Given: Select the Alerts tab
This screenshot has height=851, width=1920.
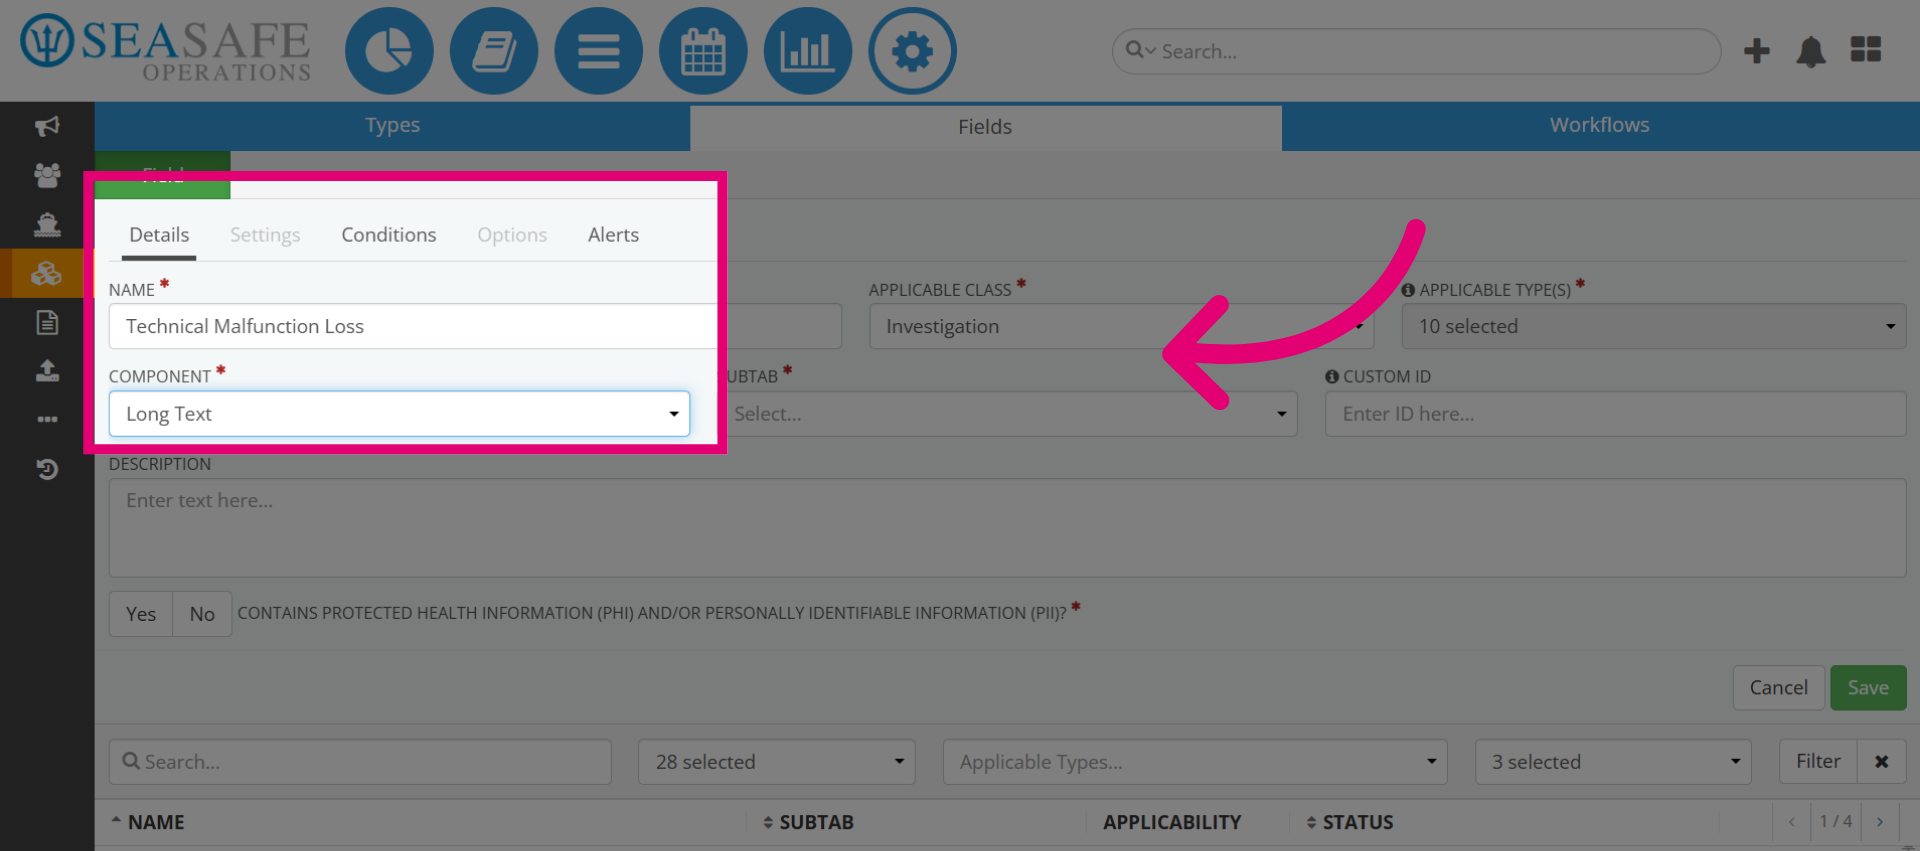Looking at the screenshot, I should pyautogui.click(x=613, y=235).
